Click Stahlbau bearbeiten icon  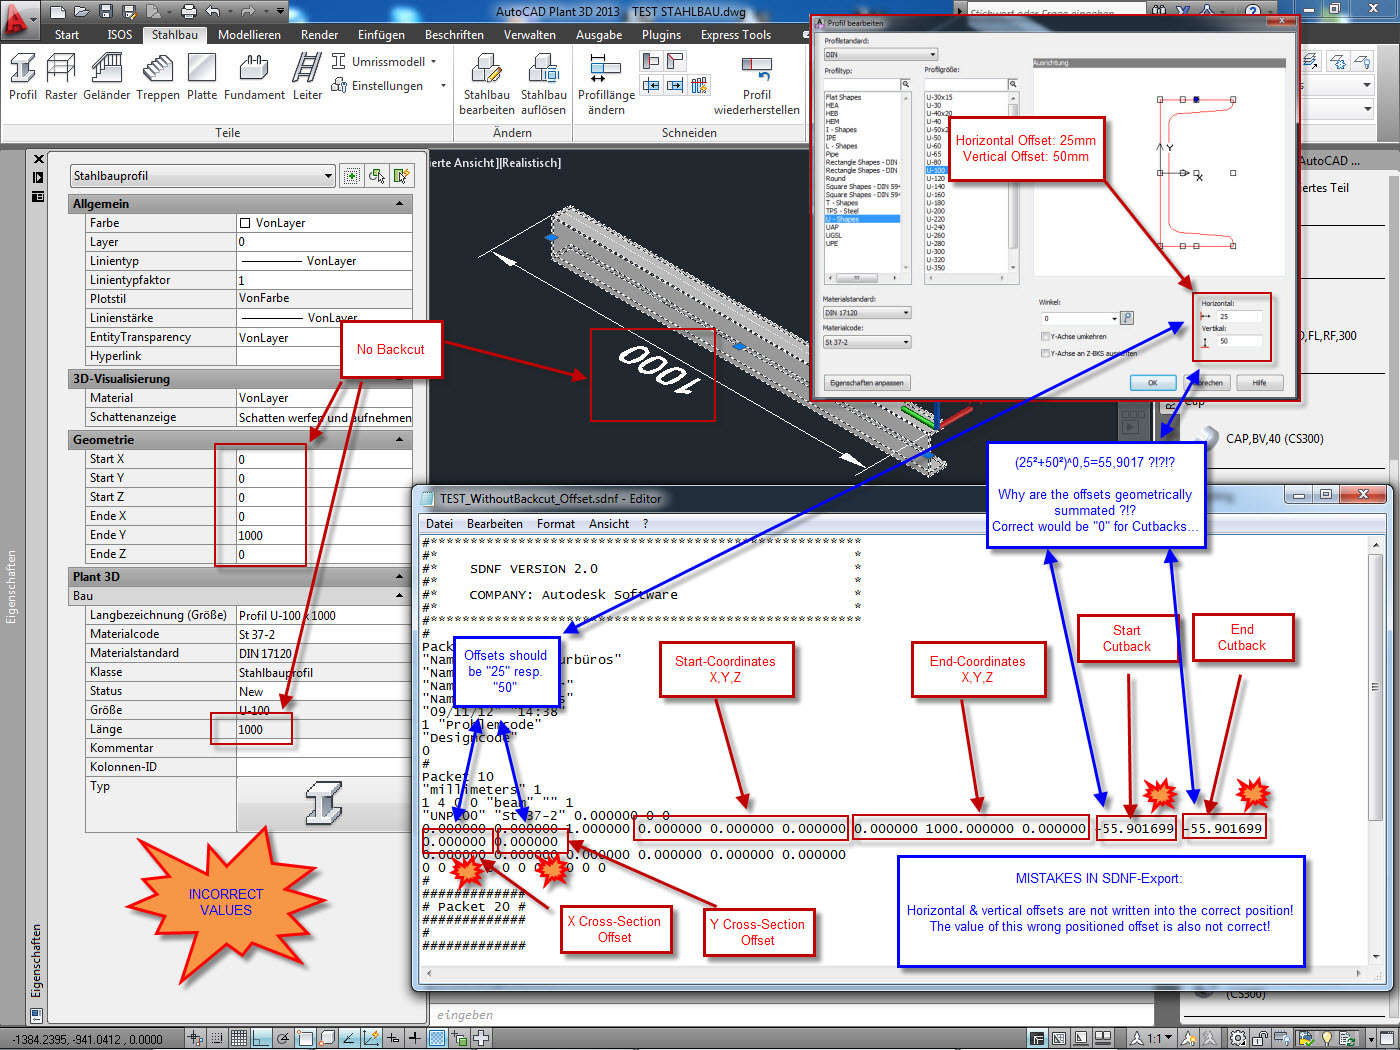(x=487, y=84)
